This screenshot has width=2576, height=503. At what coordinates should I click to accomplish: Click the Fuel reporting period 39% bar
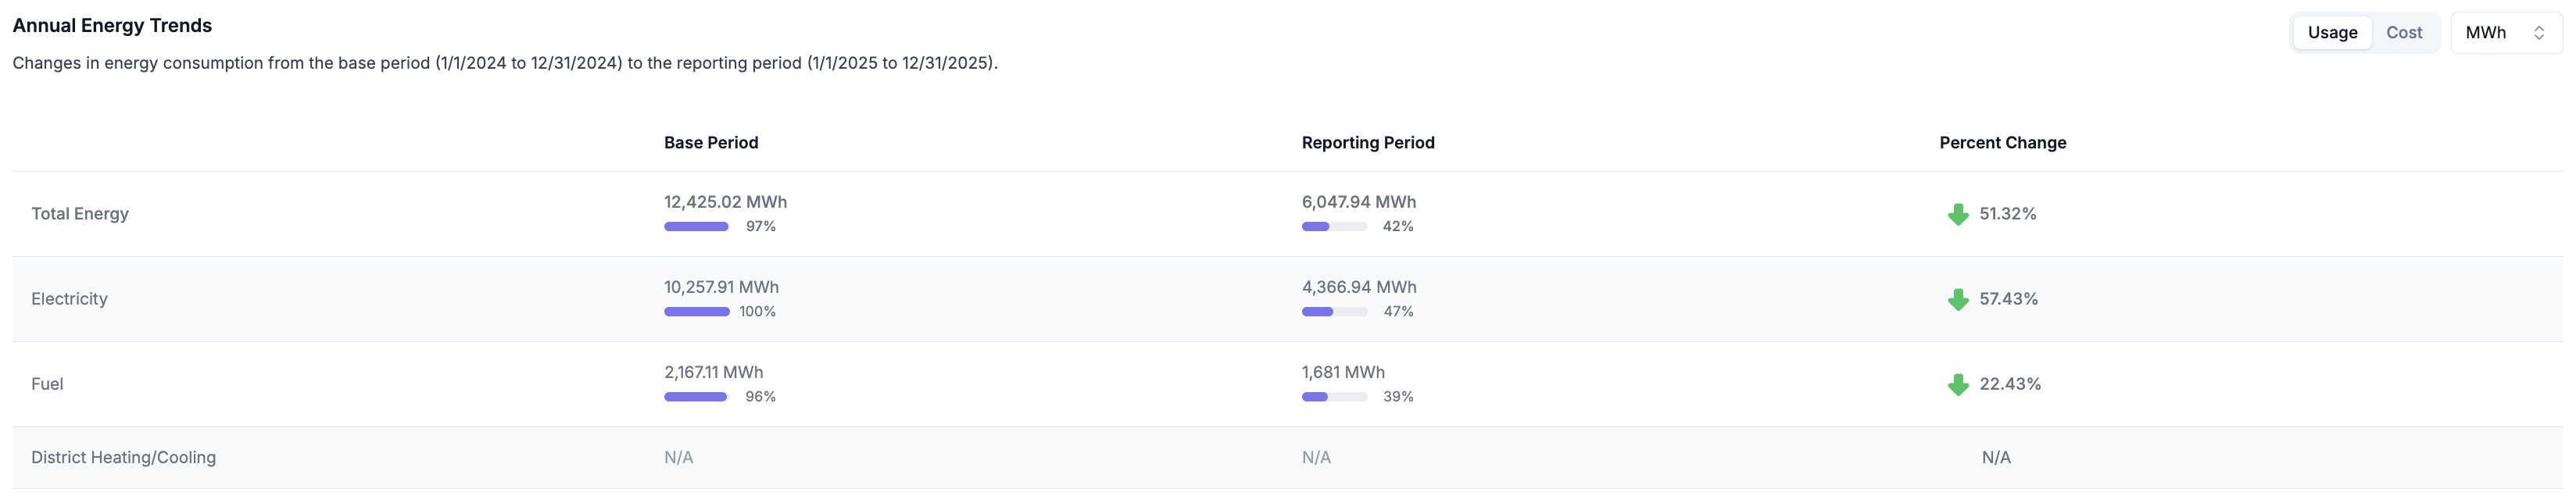[x=1333, y=397]
